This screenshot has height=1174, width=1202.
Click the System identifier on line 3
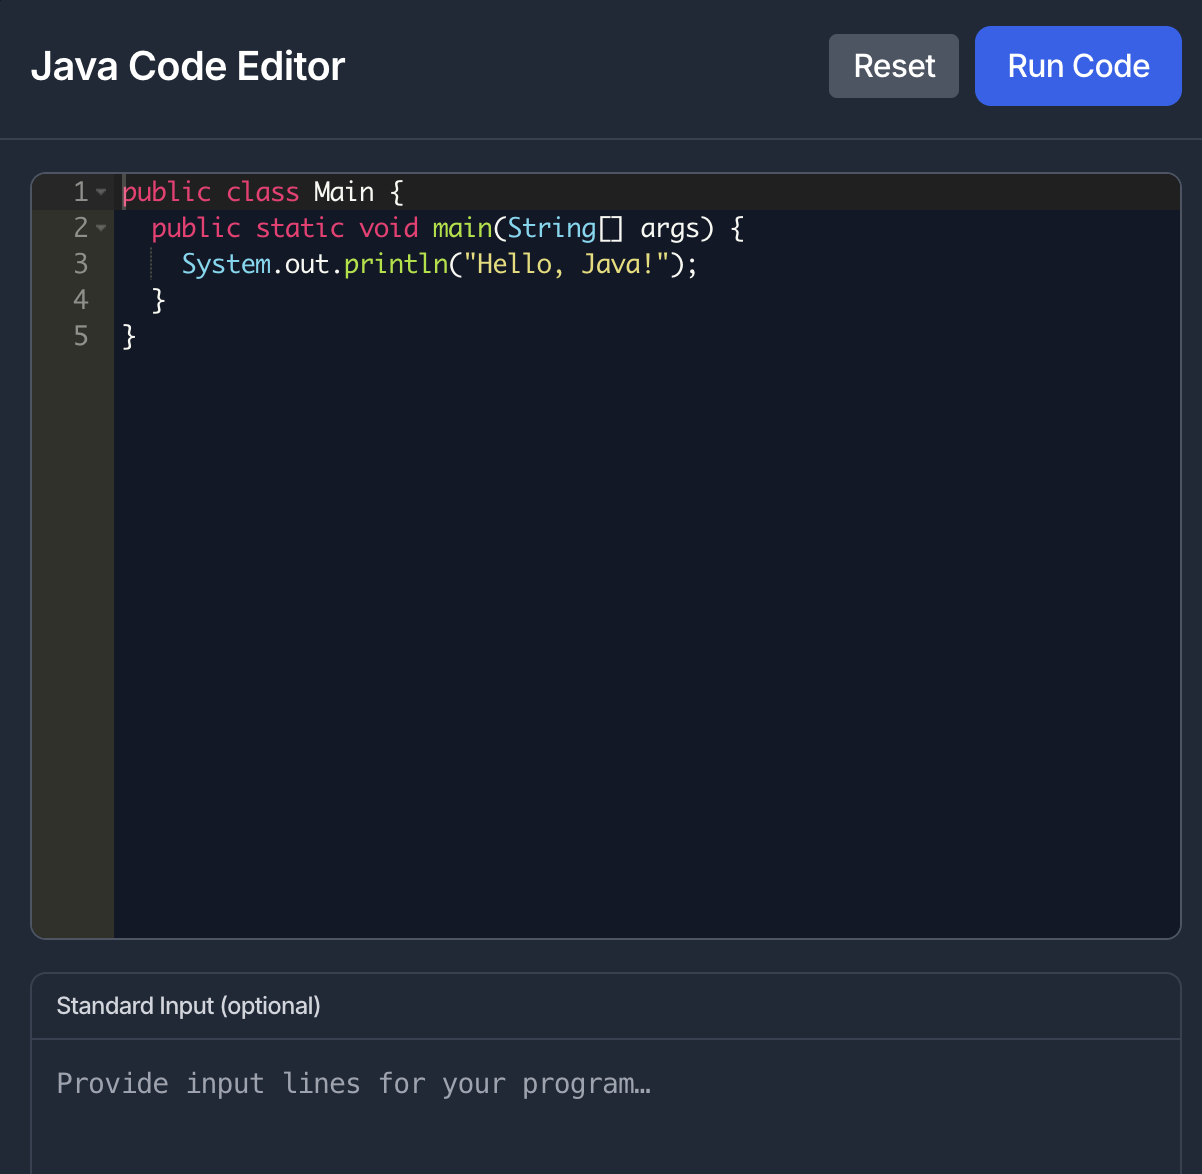pyautogui.click(x=226, y=264)
